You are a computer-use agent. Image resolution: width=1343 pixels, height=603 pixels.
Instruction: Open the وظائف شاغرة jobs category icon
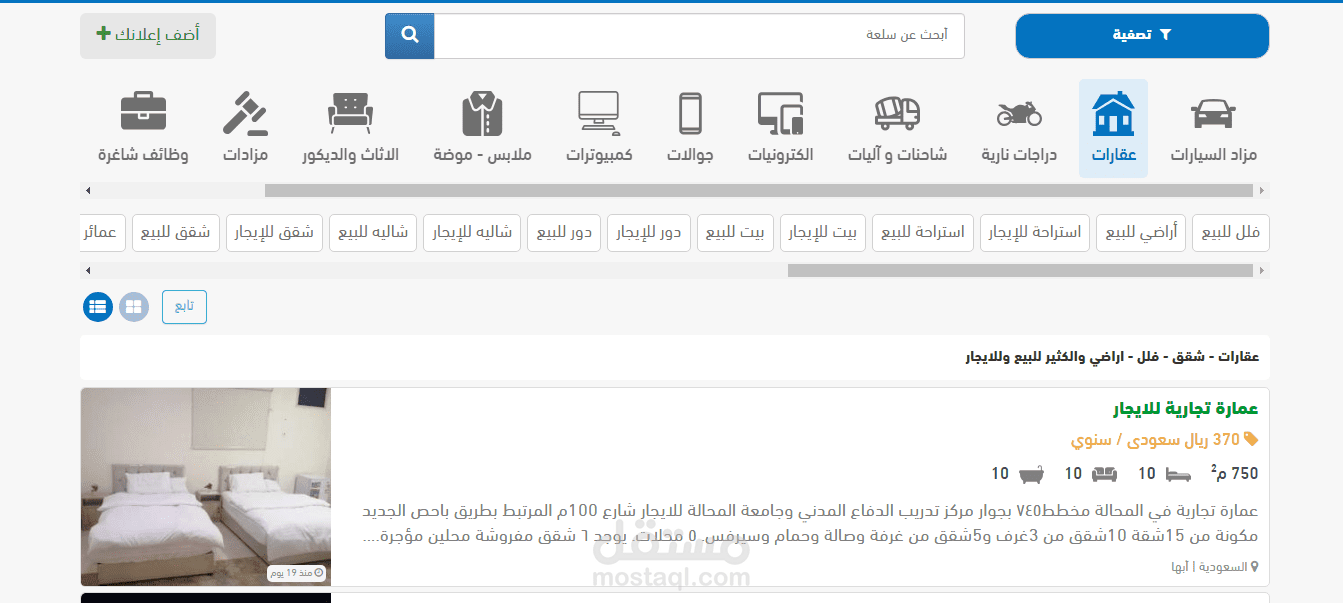pyautogui.click(x=143, y=125)
